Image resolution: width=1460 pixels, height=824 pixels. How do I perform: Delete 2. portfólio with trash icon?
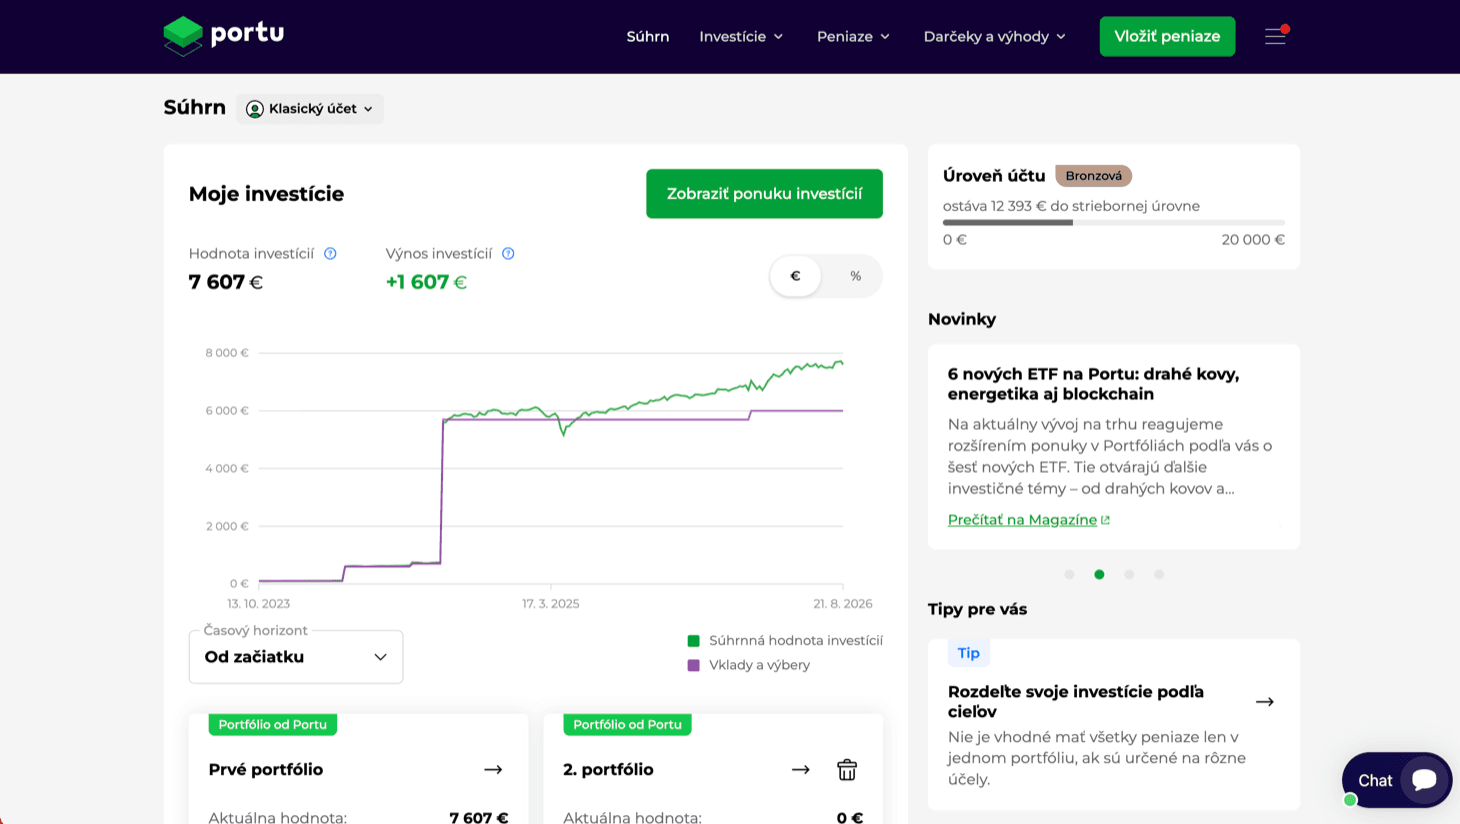point(847,769)
